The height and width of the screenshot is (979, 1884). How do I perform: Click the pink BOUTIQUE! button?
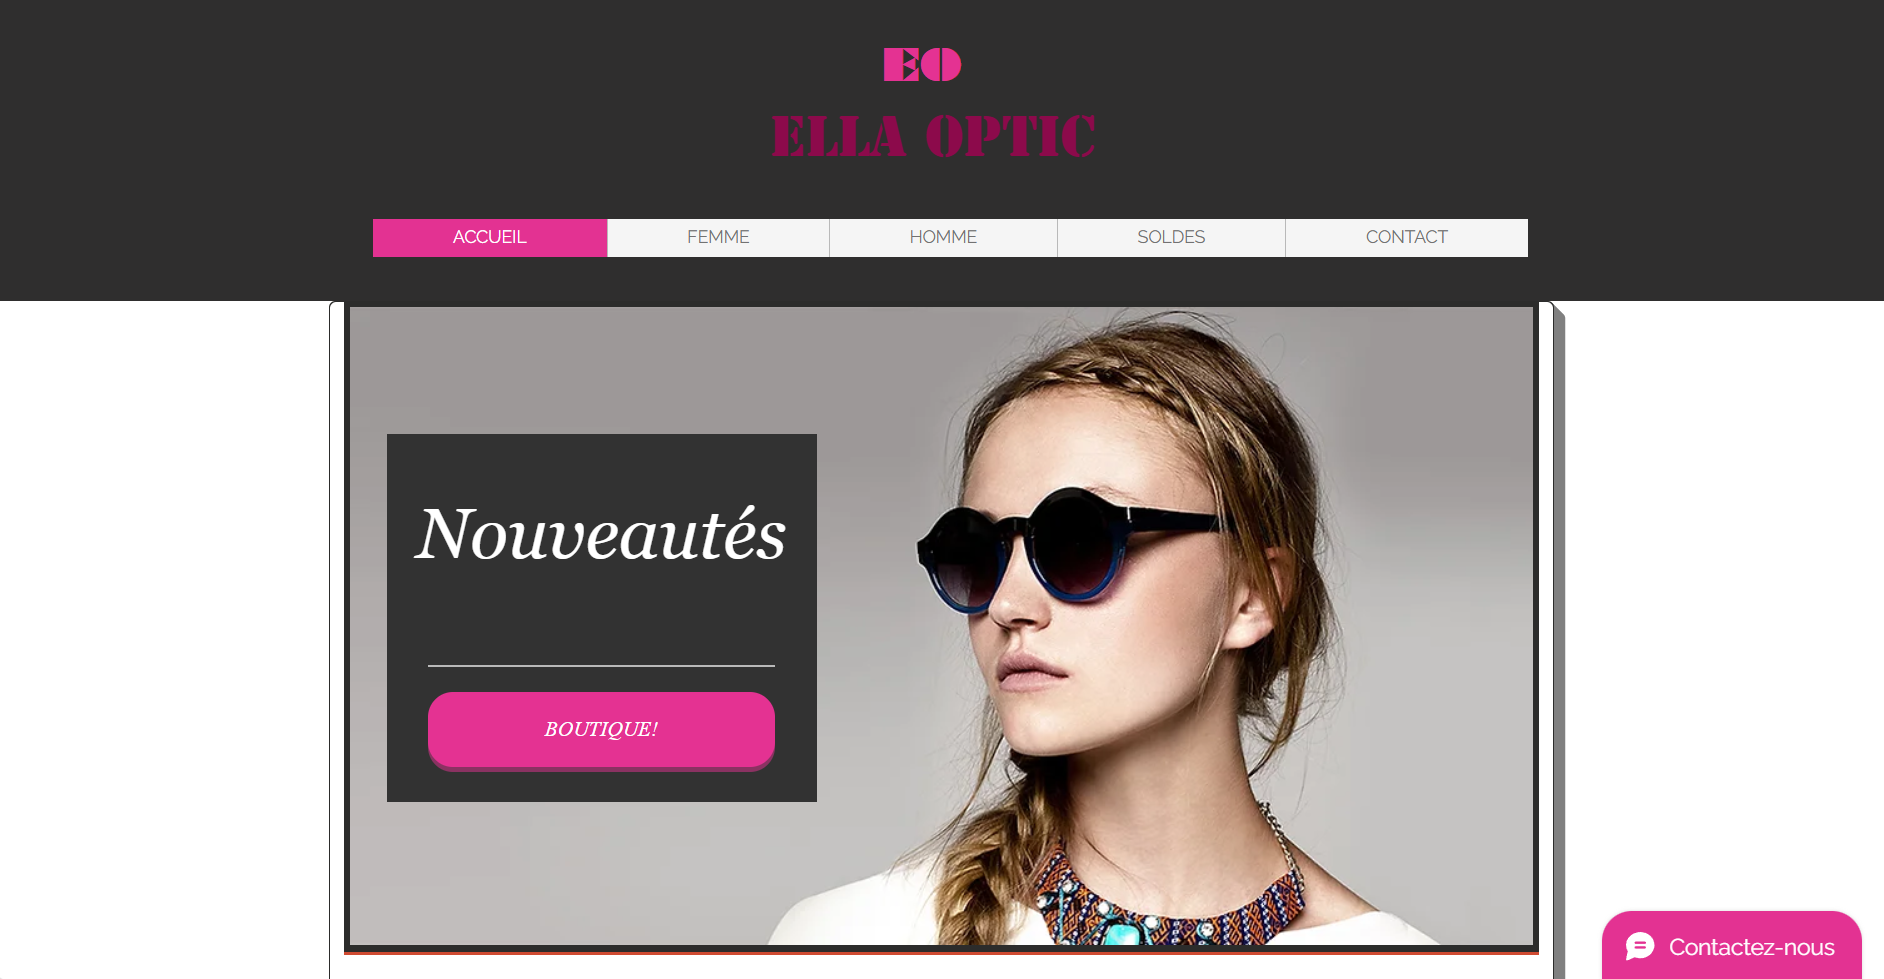pyautogui.click(x=601, y=730)
